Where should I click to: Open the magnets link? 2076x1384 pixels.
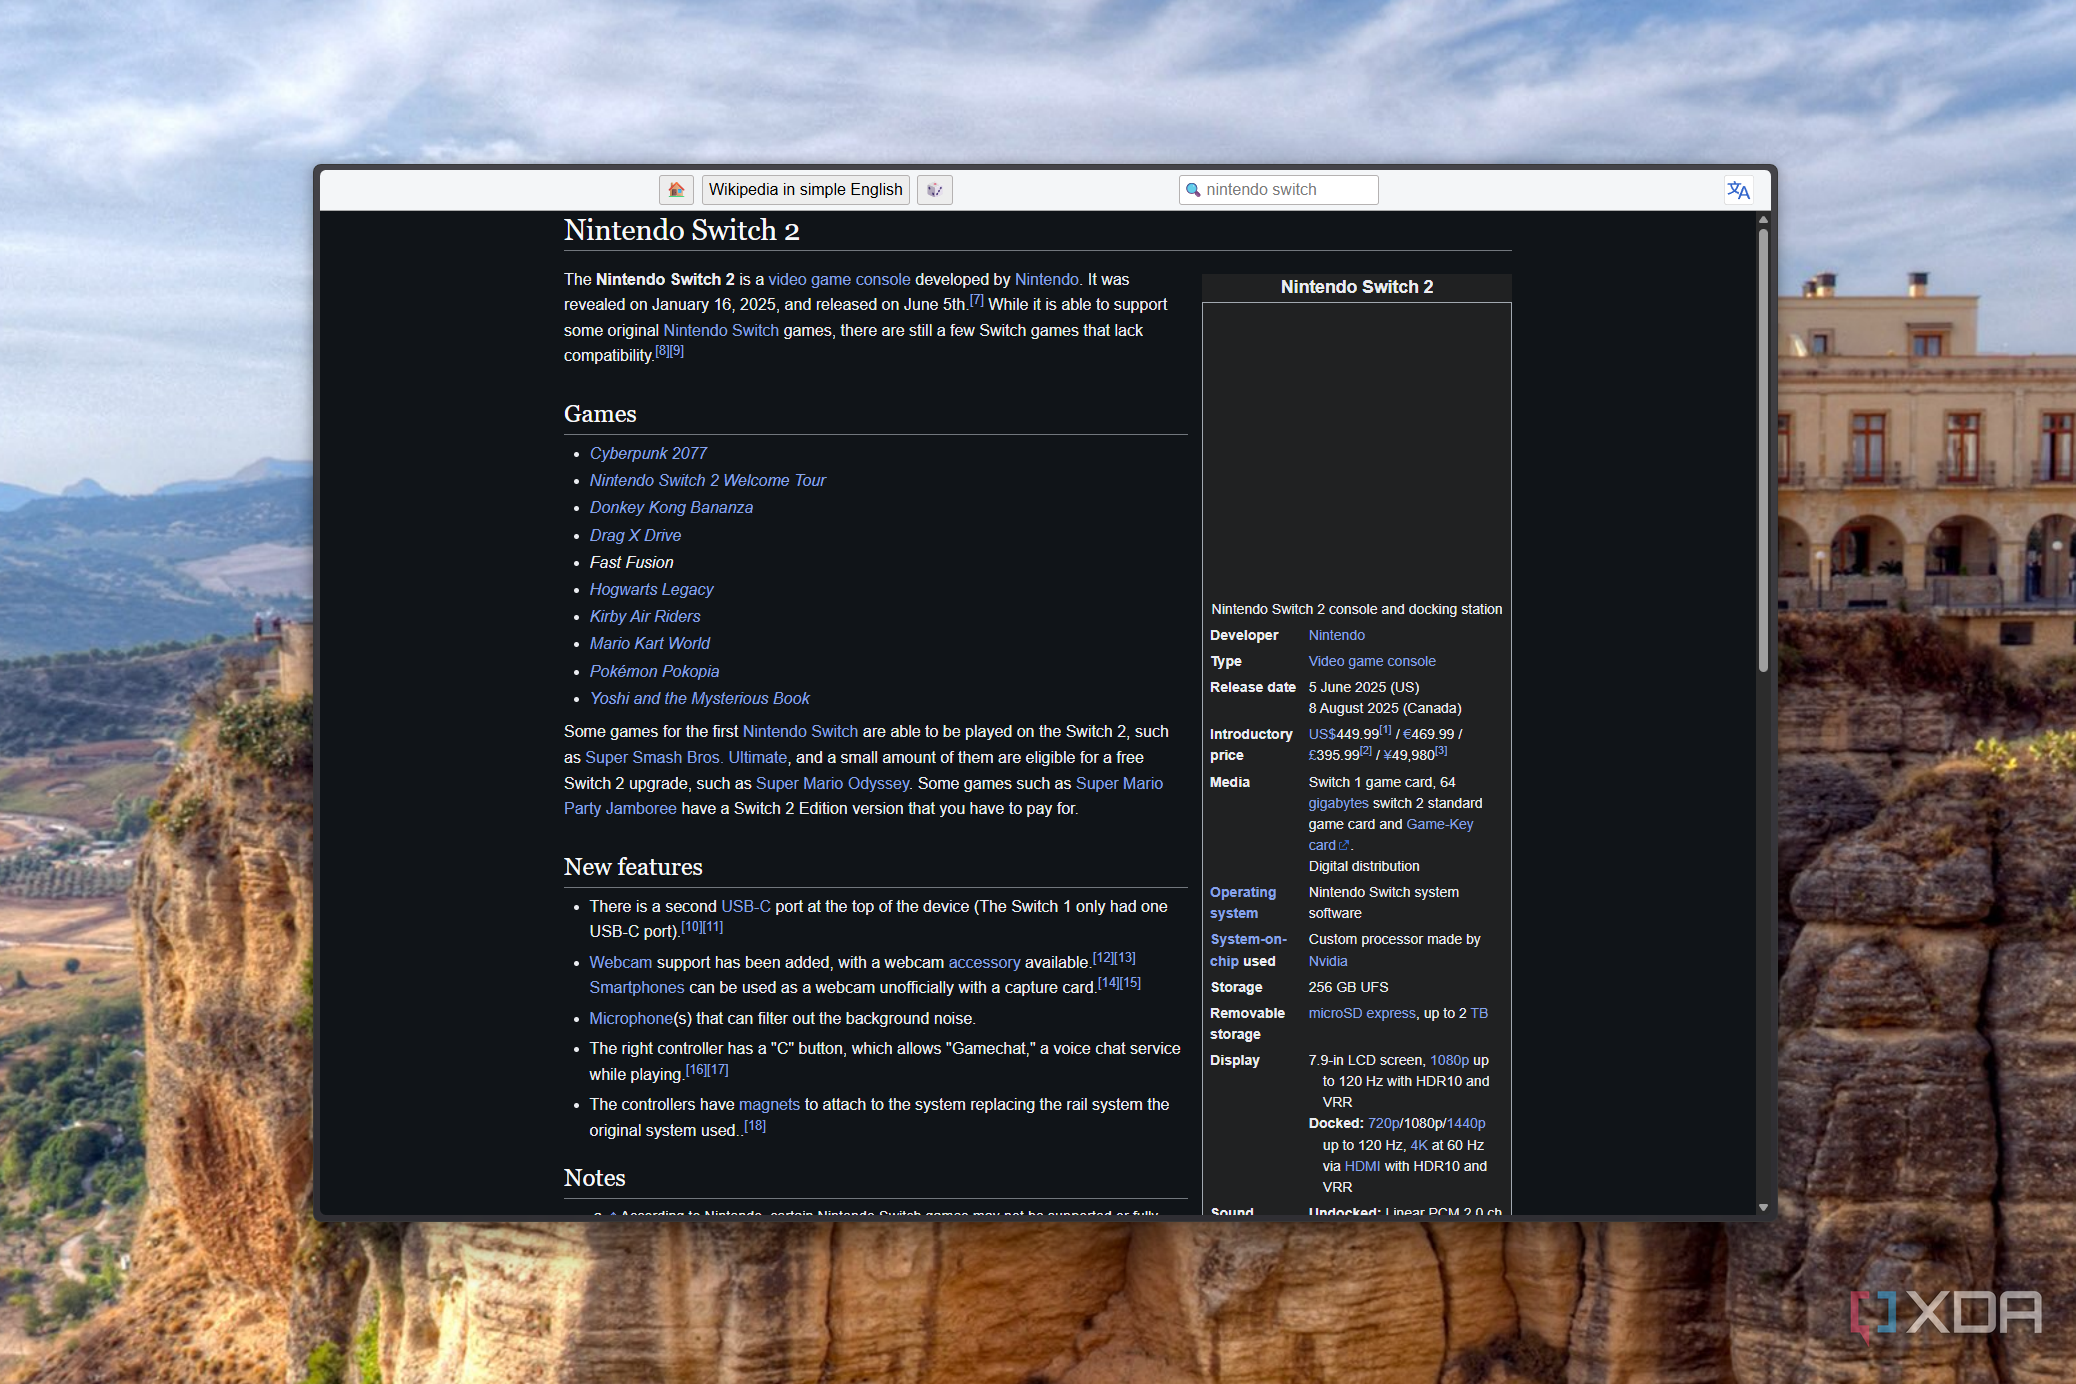coord(769,1104)
